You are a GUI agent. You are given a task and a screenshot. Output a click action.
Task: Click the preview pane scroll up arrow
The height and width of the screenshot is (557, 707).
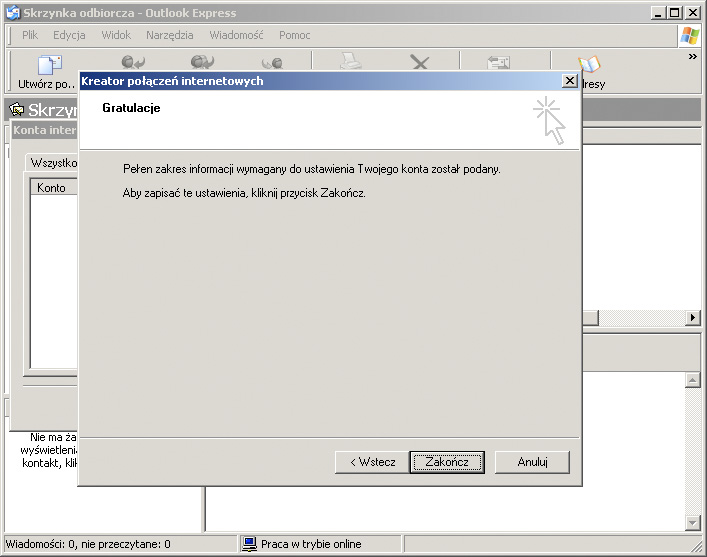692,380
